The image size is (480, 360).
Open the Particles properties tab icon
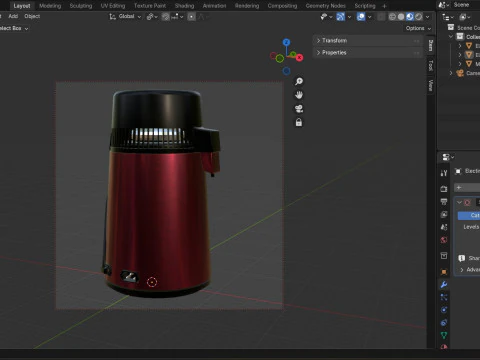(444, 297)
